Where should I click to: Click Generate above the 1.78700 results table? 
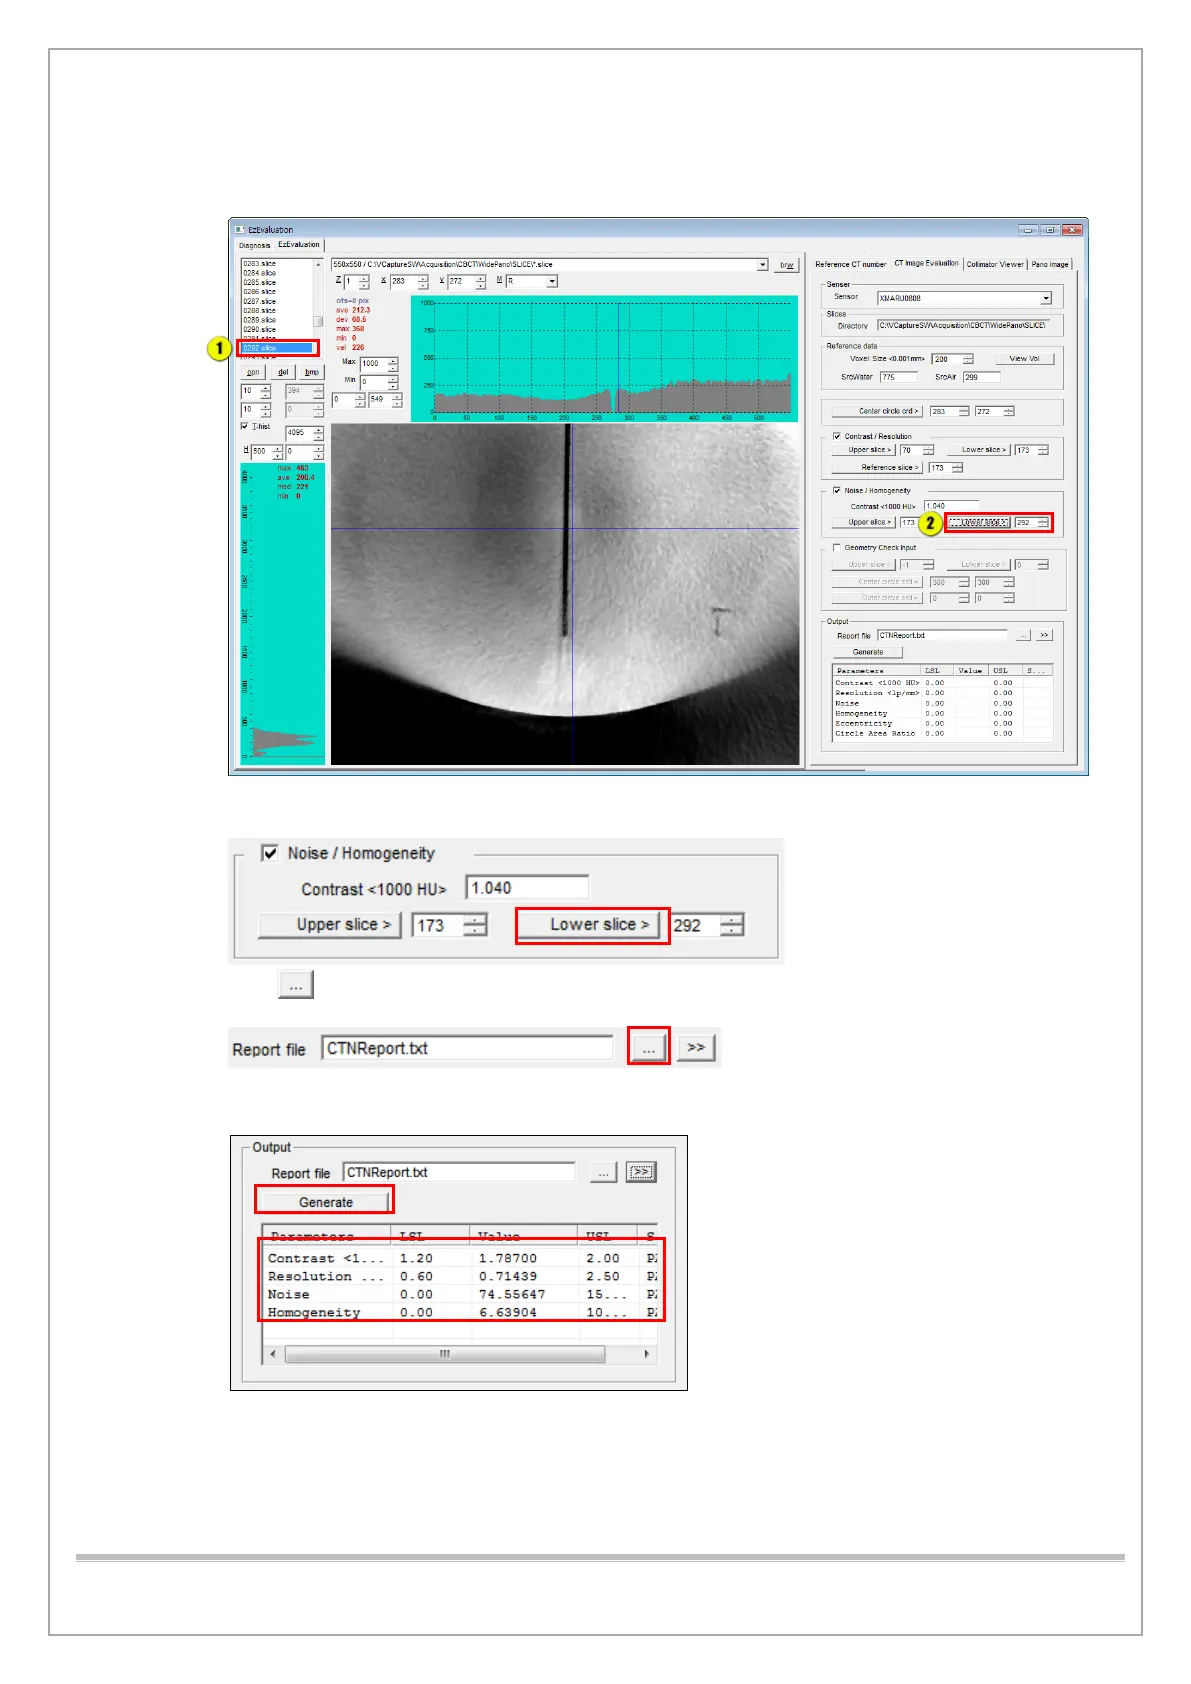tap(324, 1202)
